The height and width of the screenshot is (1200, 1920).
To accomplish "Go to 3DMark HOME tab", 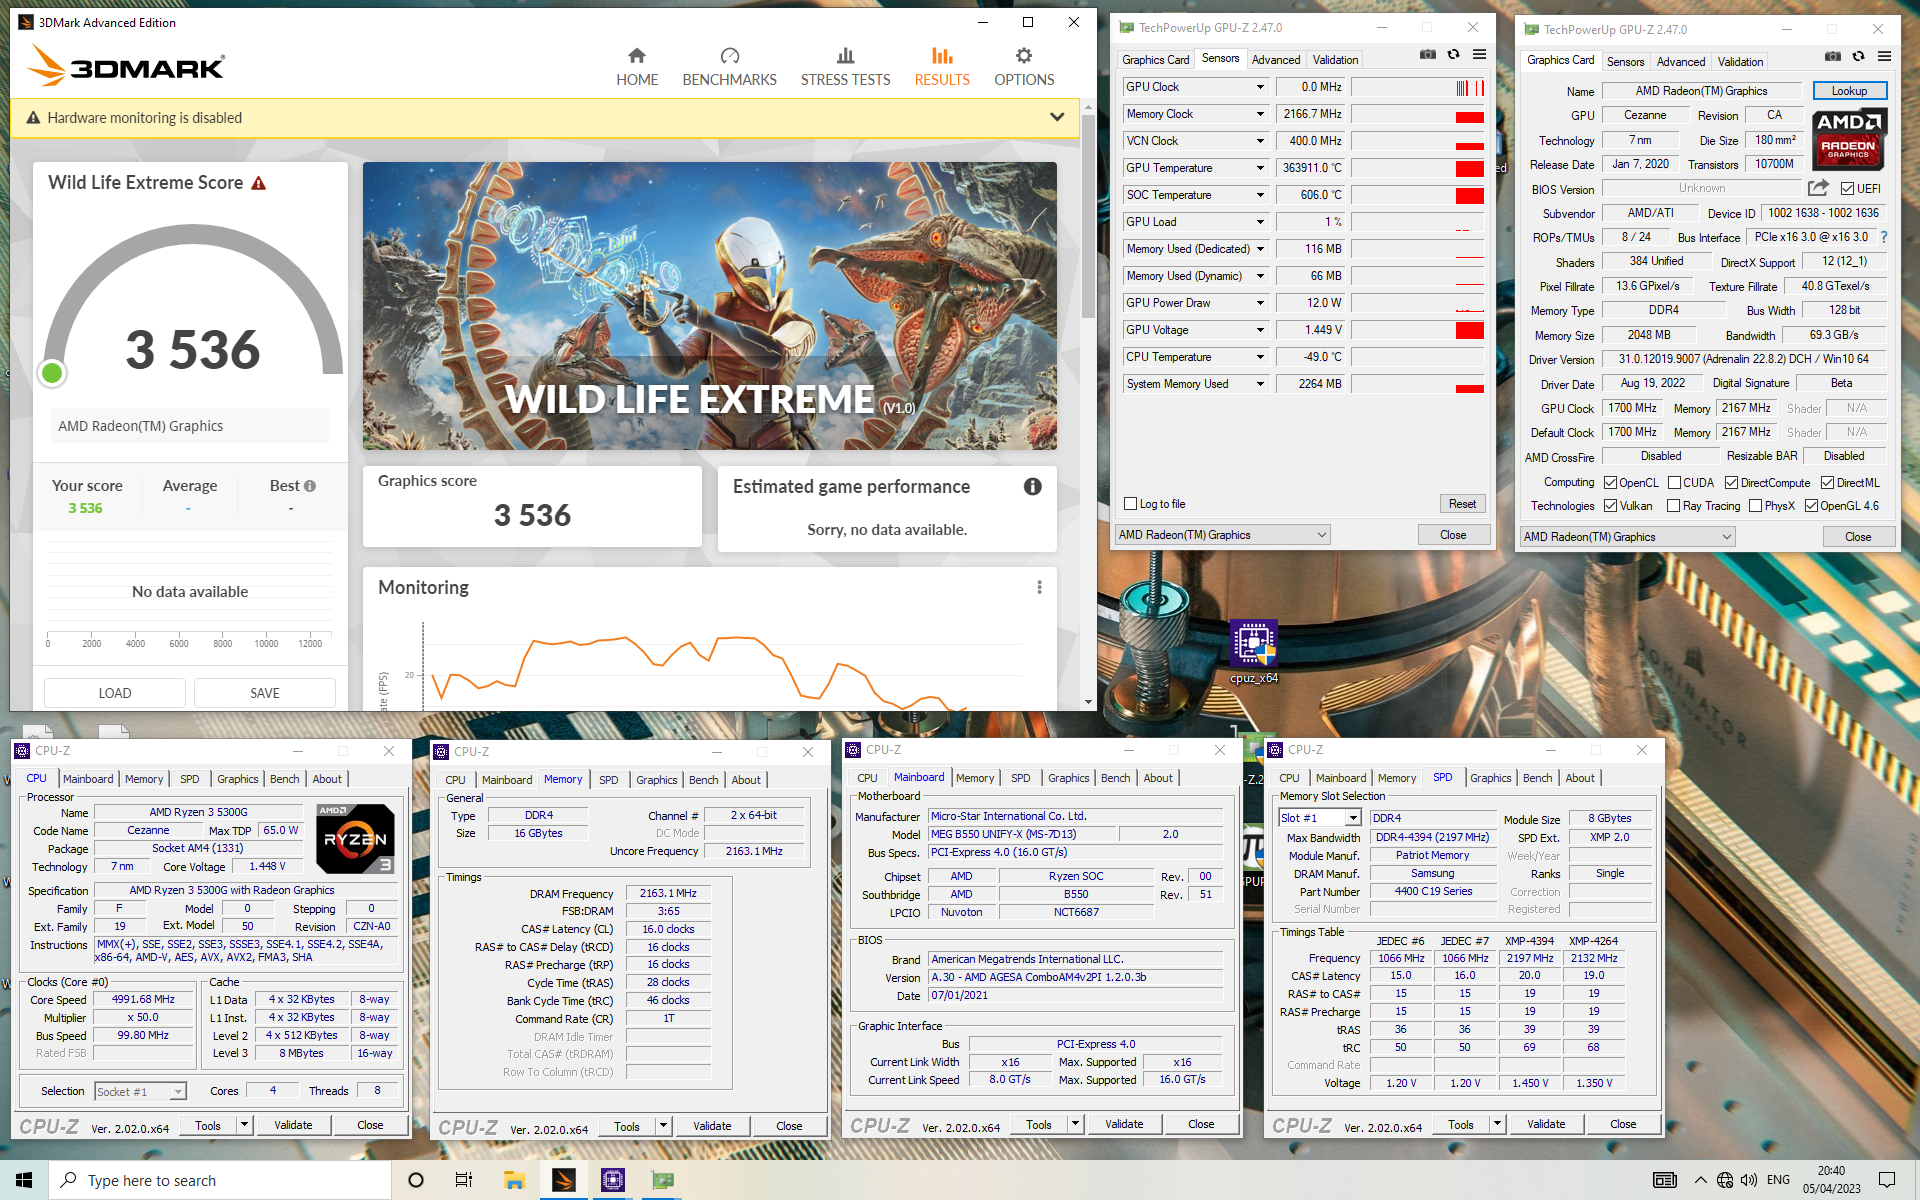I will tap(637, 67).
